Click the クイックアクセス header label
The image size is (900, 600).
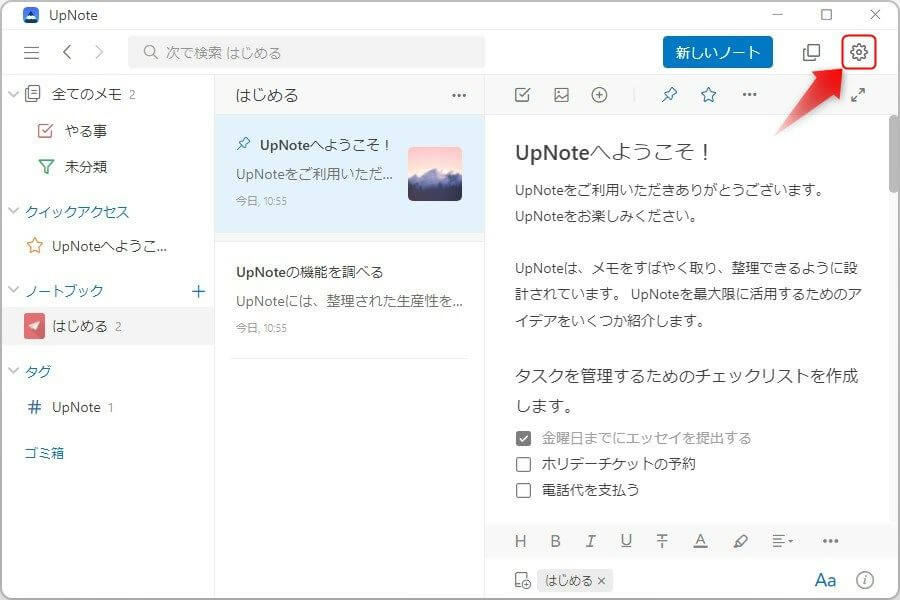[77, 212]
